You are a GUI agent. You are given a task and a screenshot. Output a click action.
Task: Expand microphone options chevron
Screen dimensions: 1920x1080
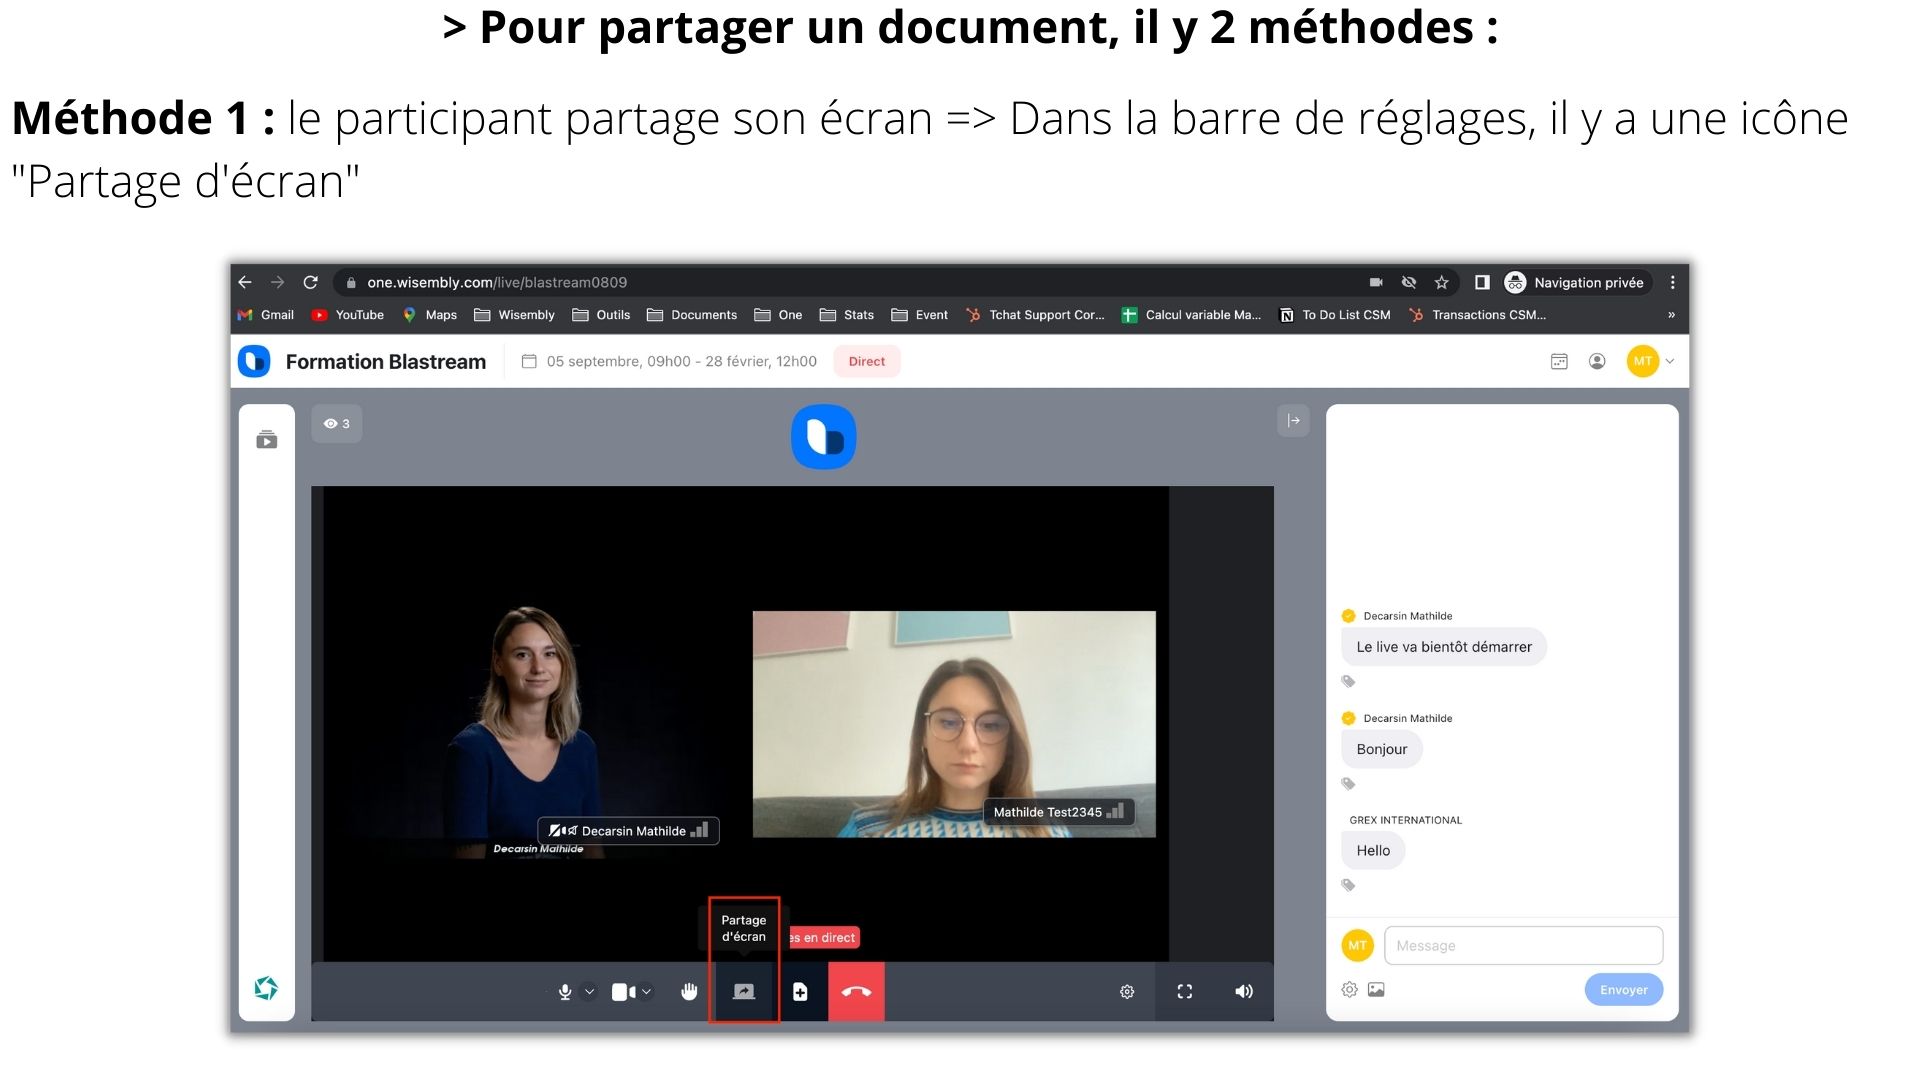click(589, 991)
